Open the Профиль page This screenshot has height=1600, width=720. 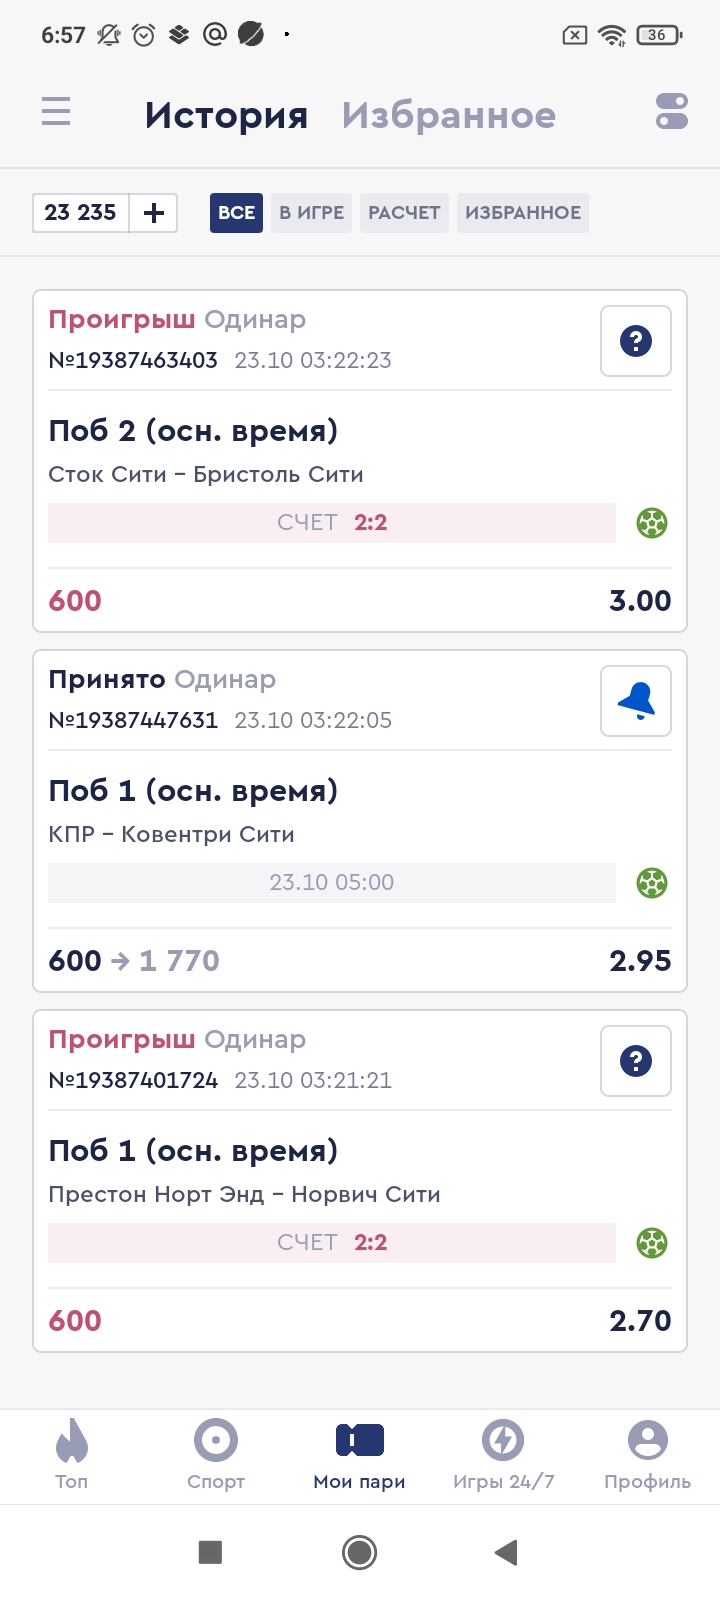[x=647, y=1455]
